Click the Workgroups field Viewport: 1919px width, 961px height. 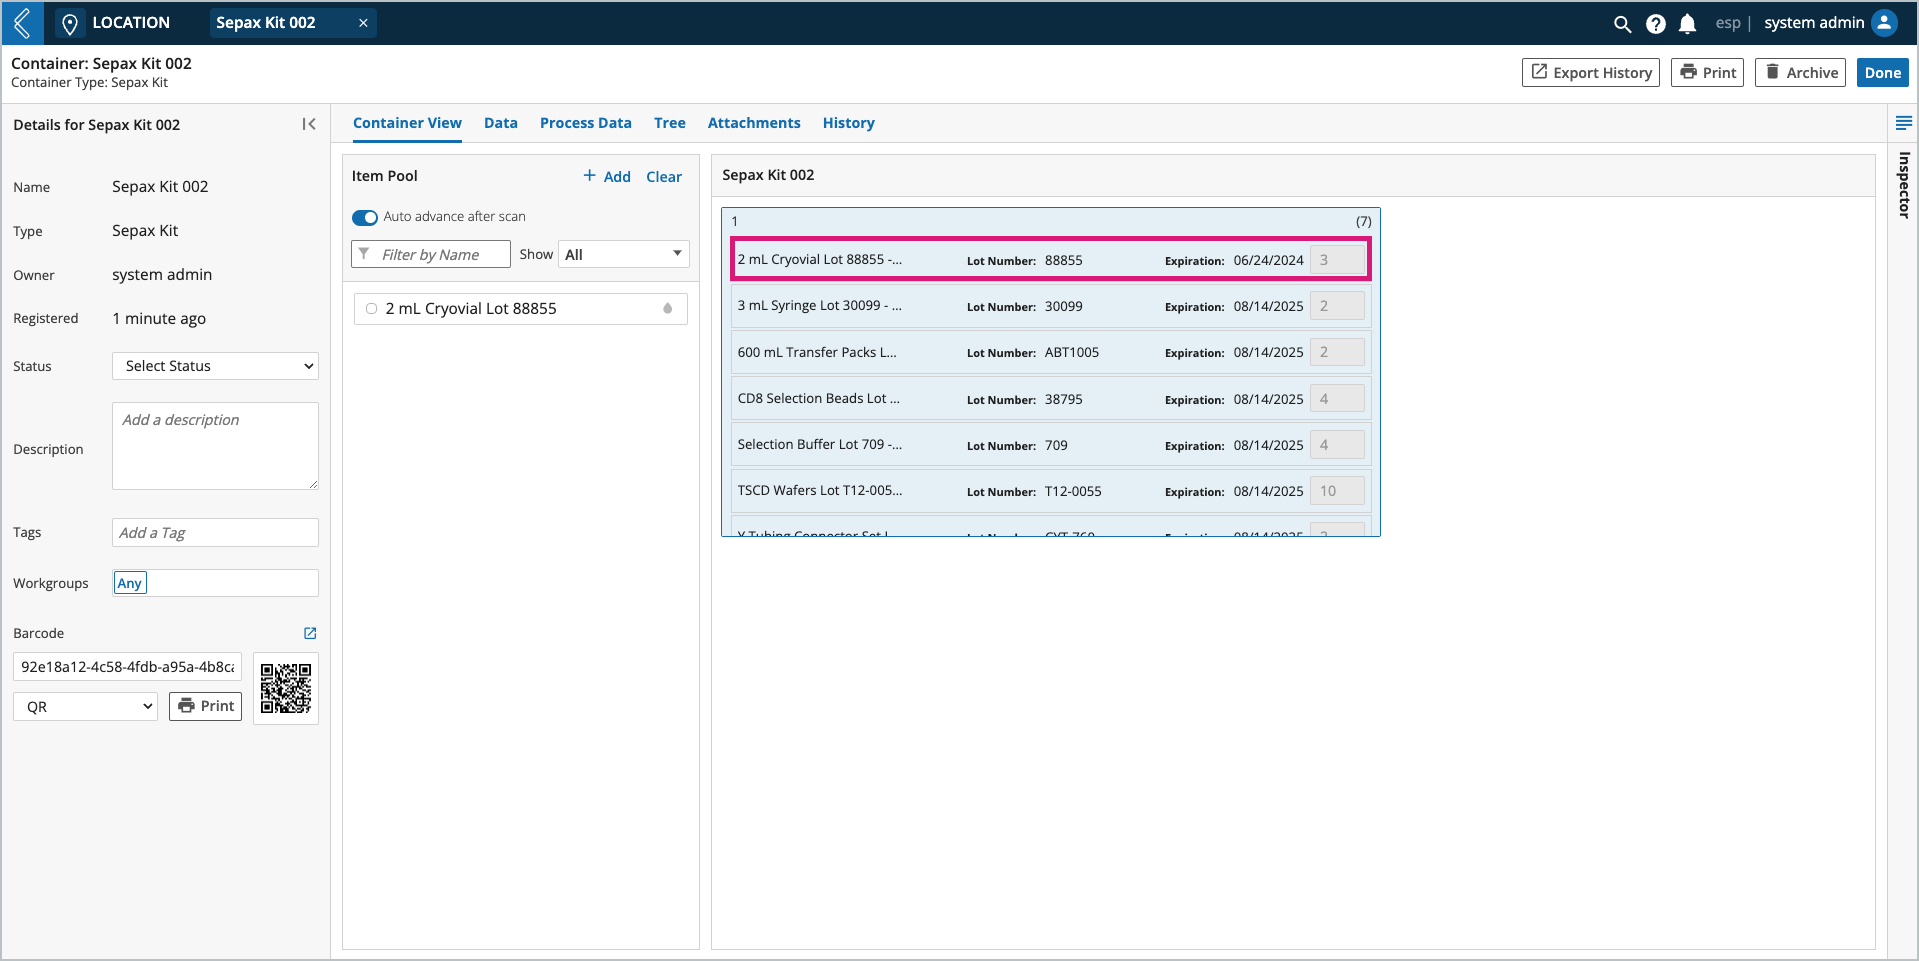point(215,583)
